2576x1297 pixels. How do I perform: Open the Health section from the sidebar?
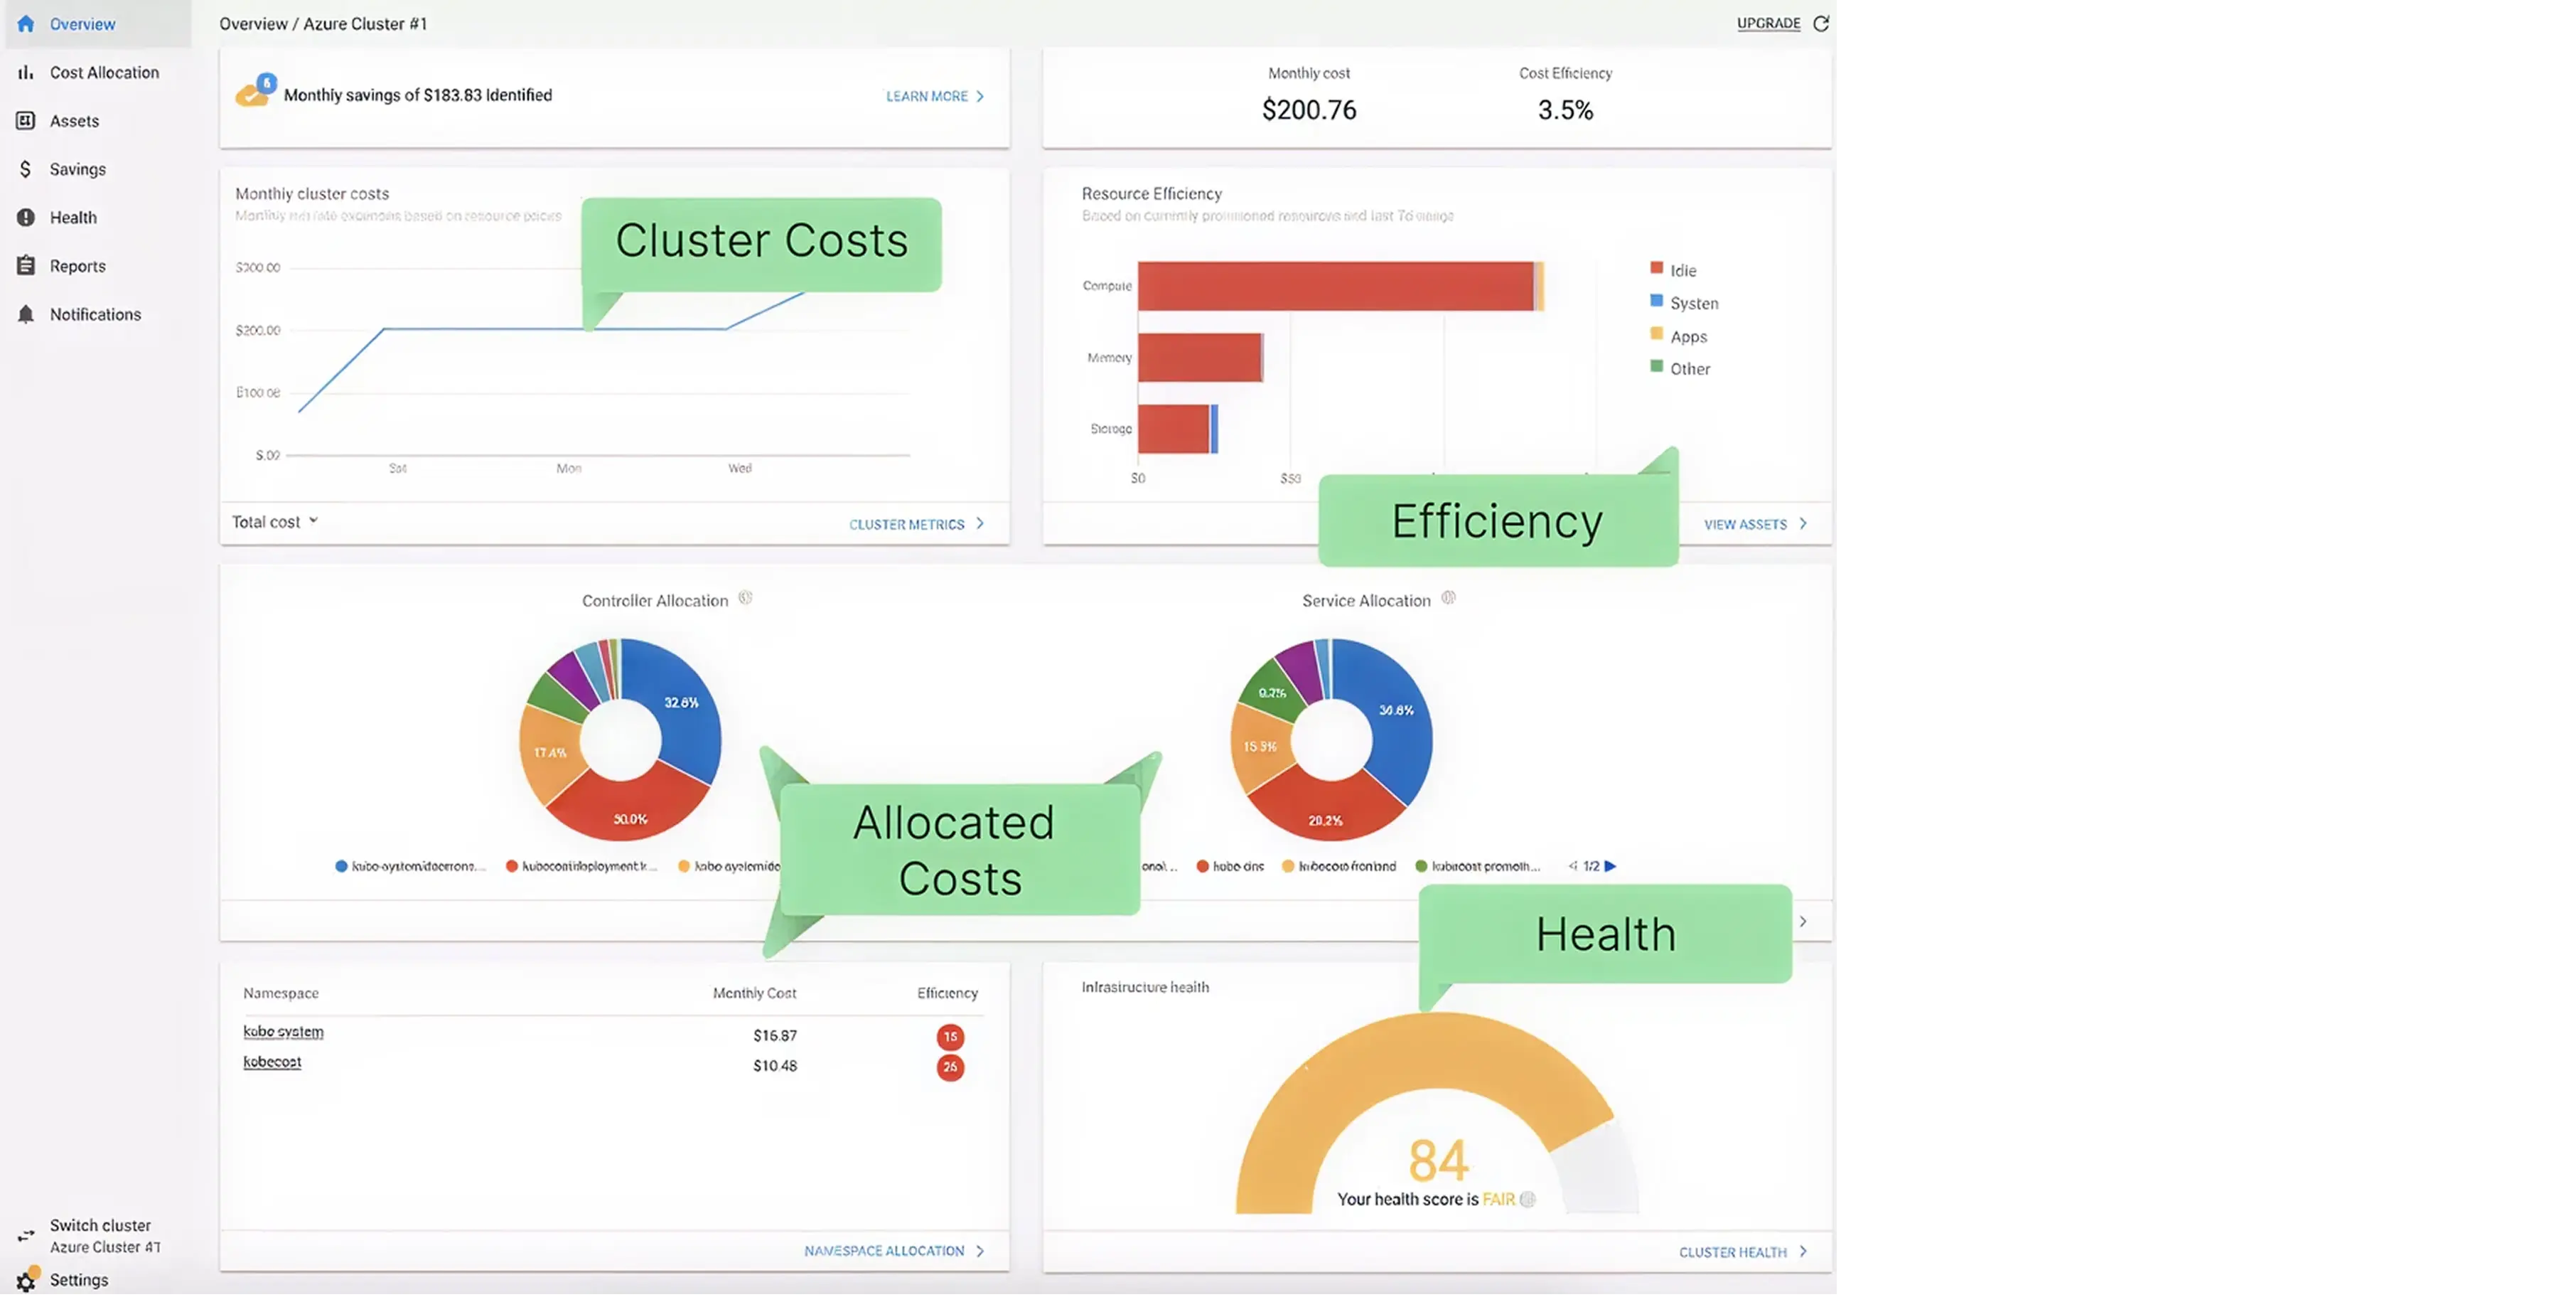(x=26, y=217)
